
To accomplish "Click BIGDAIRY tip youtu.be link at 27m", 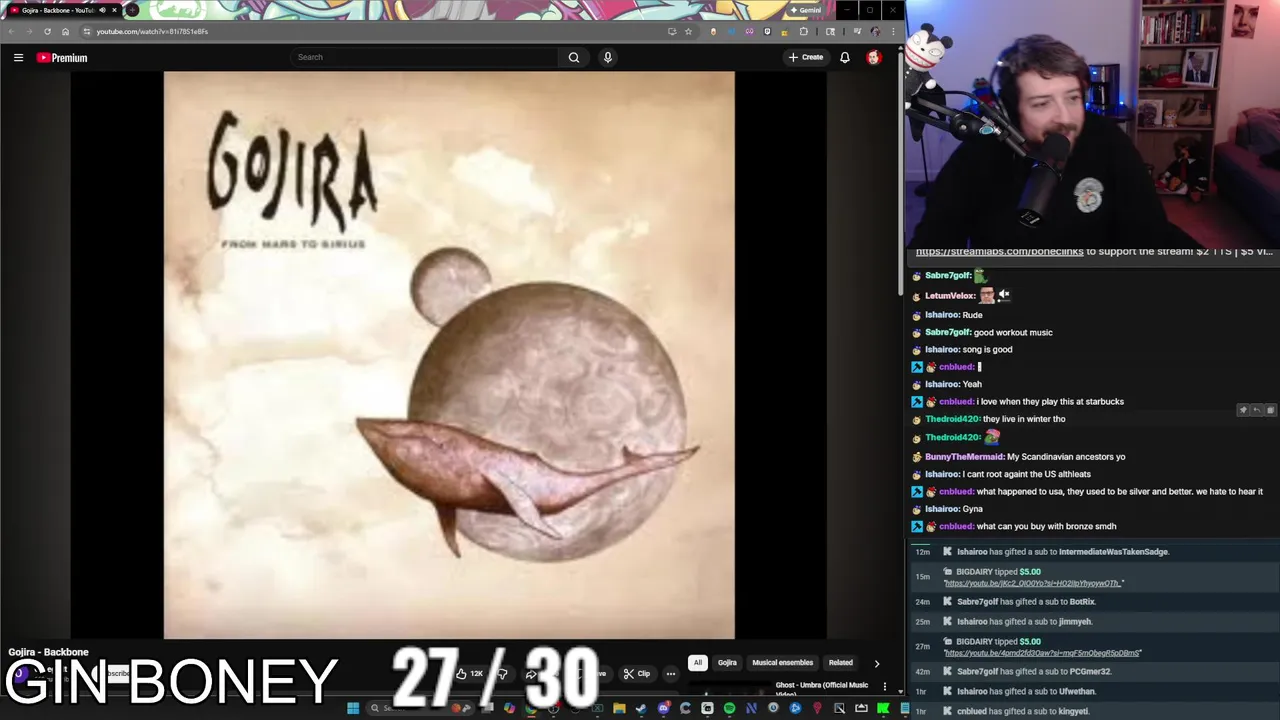I will (1042, 653).
